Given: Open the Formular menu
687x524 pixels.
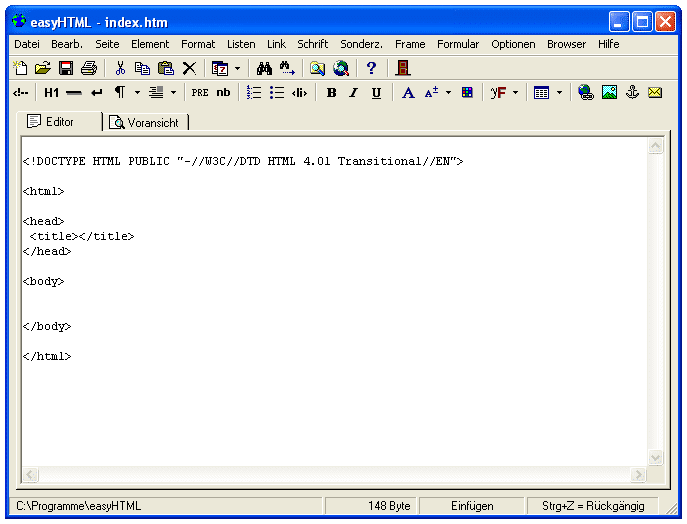Looking at the screenshot, I should click(x=458, y=44).
